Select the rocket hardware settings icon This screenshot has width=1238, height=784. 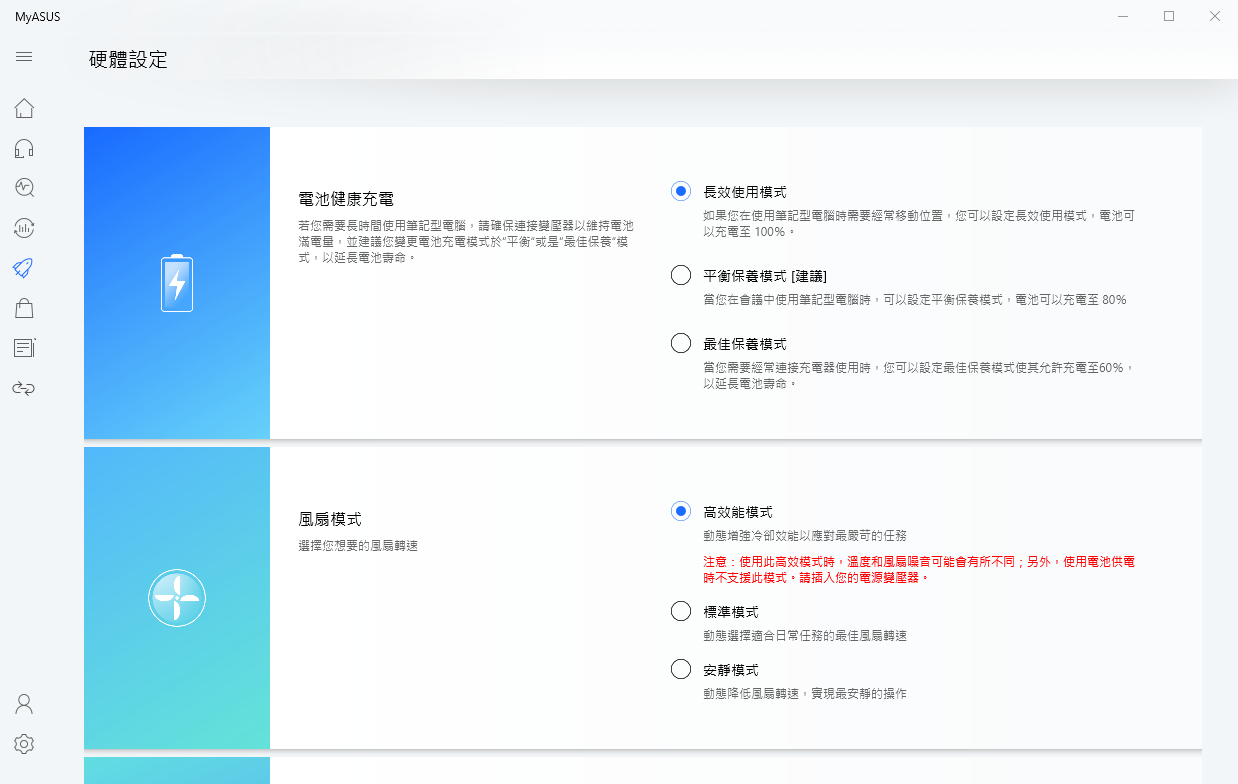click(x=24, y=268)
